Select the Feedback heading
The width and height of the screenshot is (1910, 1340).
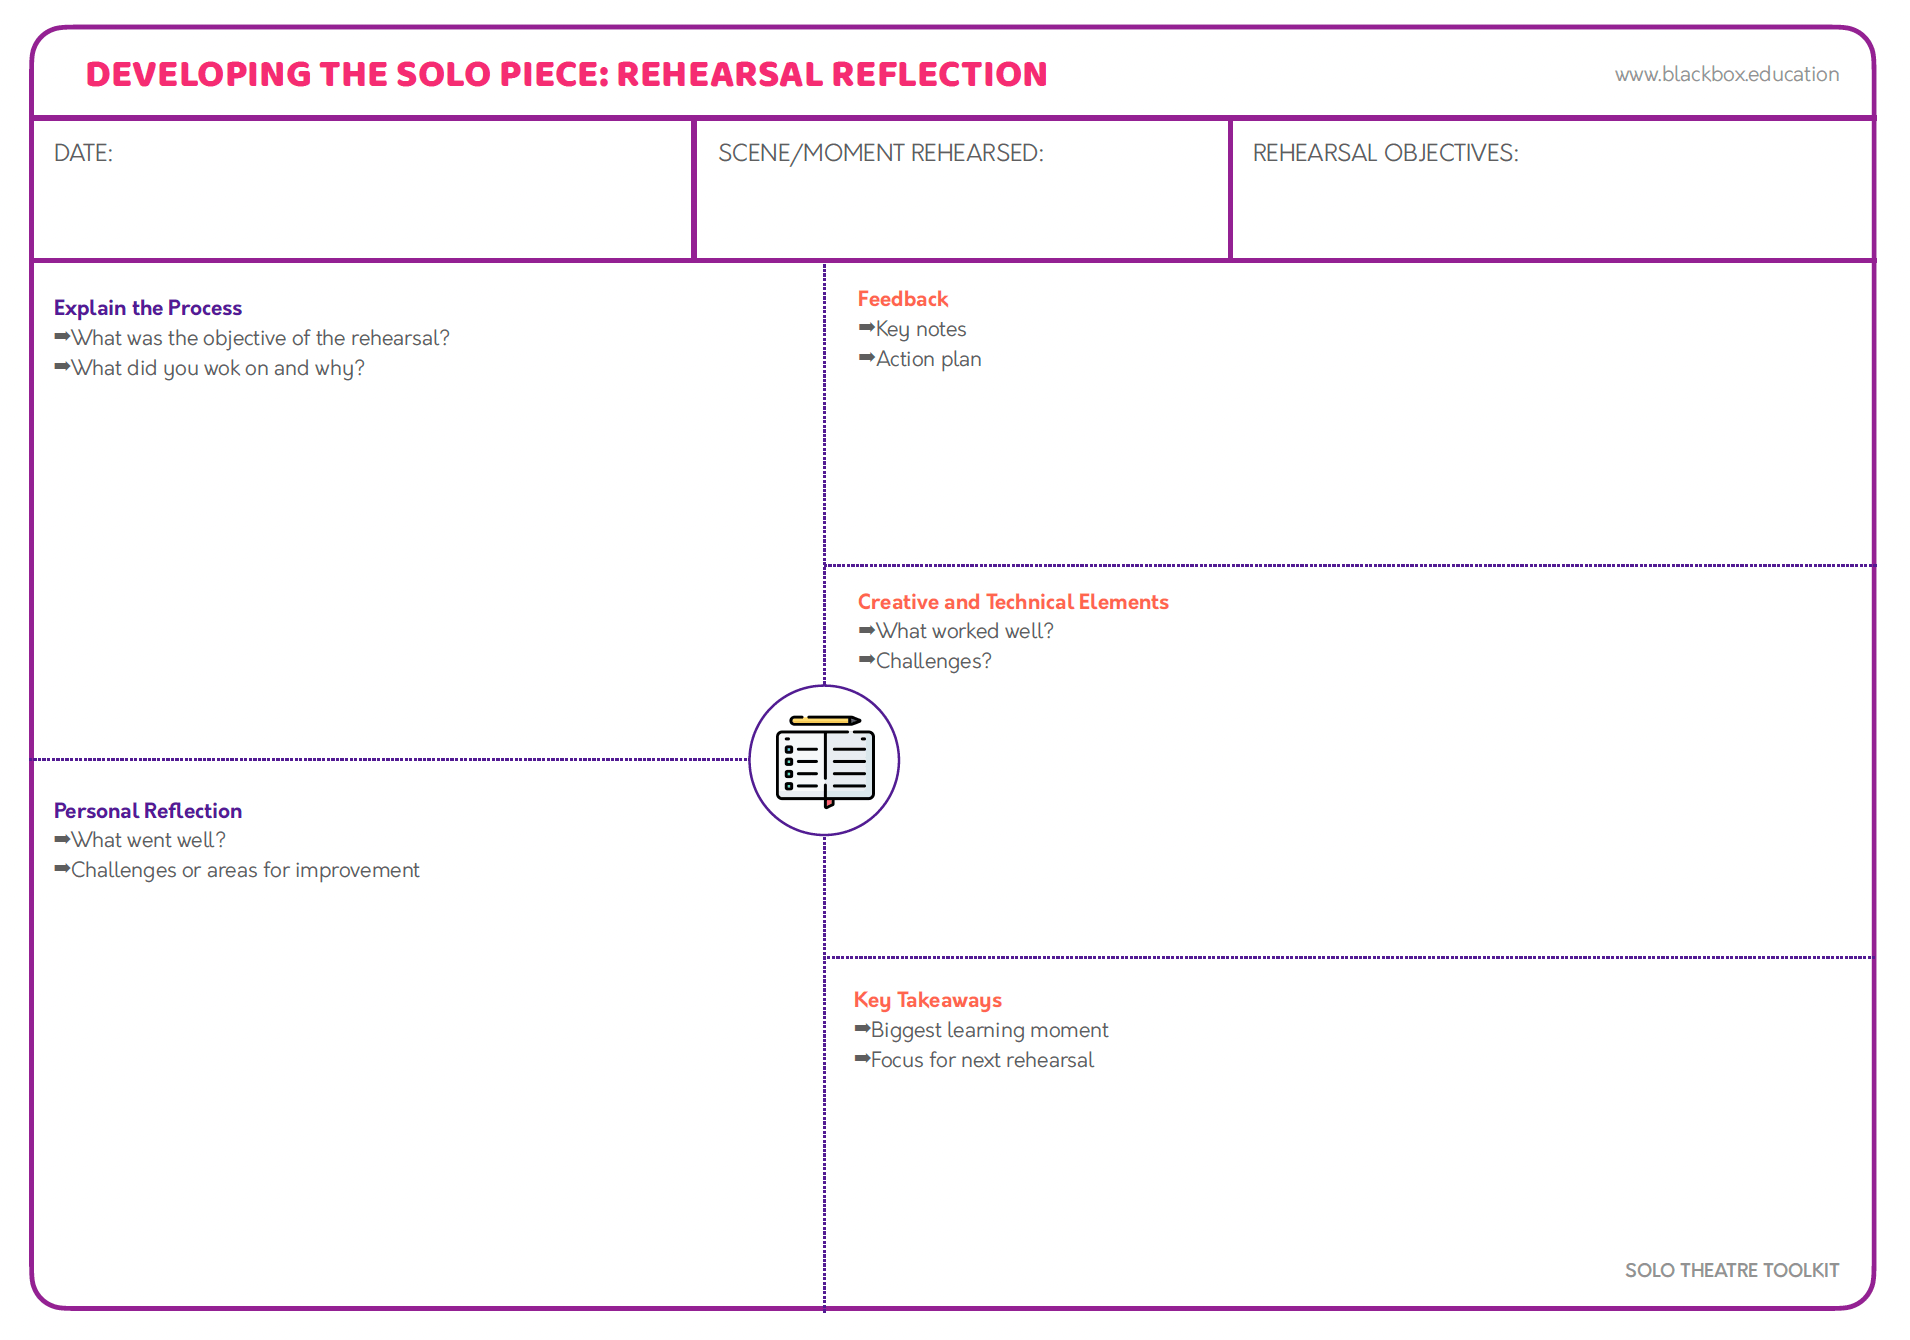[x=902, y=299]
